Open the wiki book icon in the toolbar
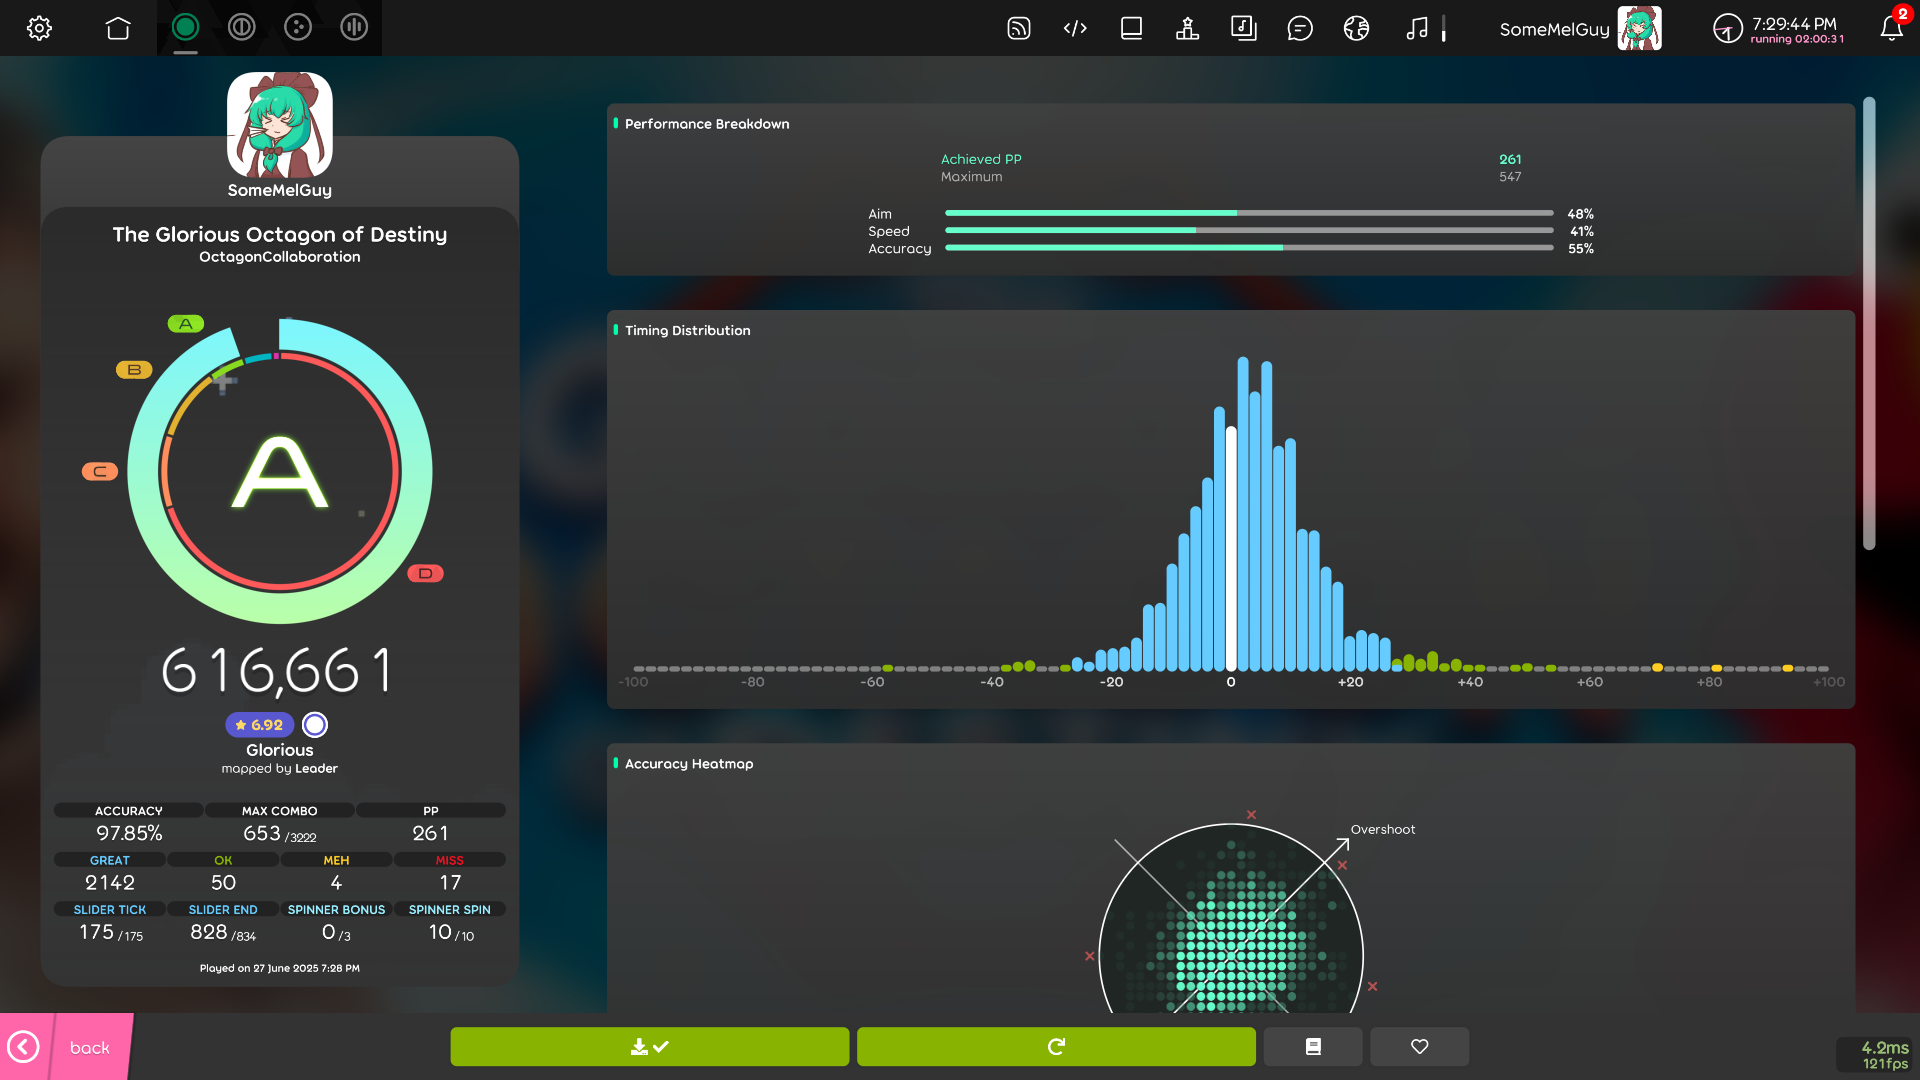 [1131, 28]
